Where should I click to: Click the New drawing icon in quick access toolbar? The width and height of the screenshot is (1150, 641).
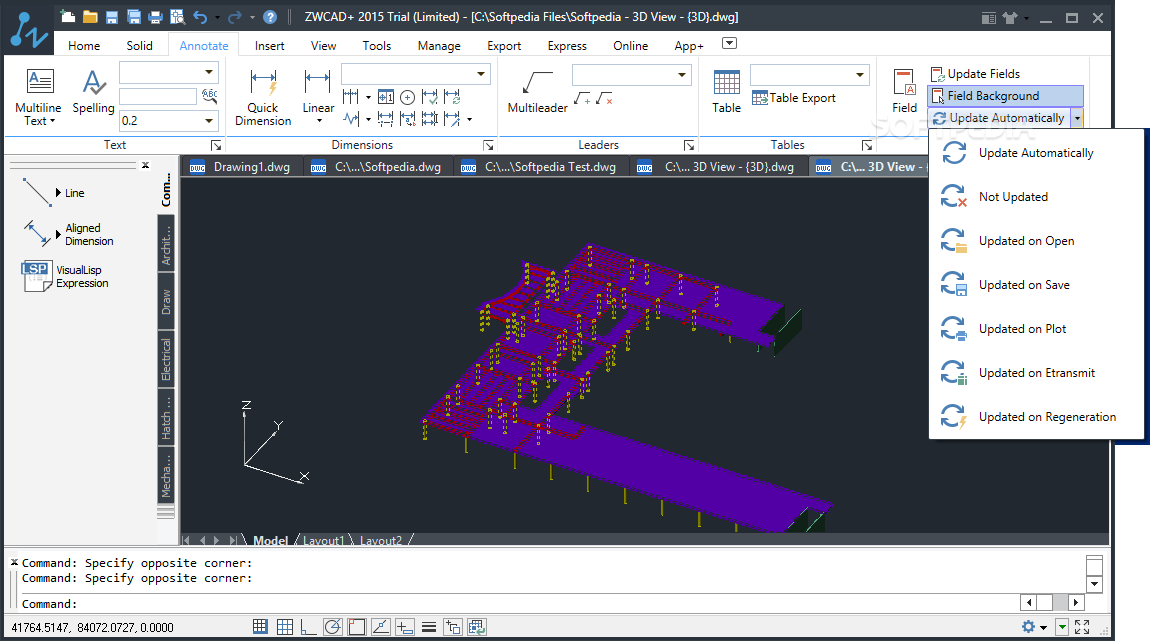point(68,17)
